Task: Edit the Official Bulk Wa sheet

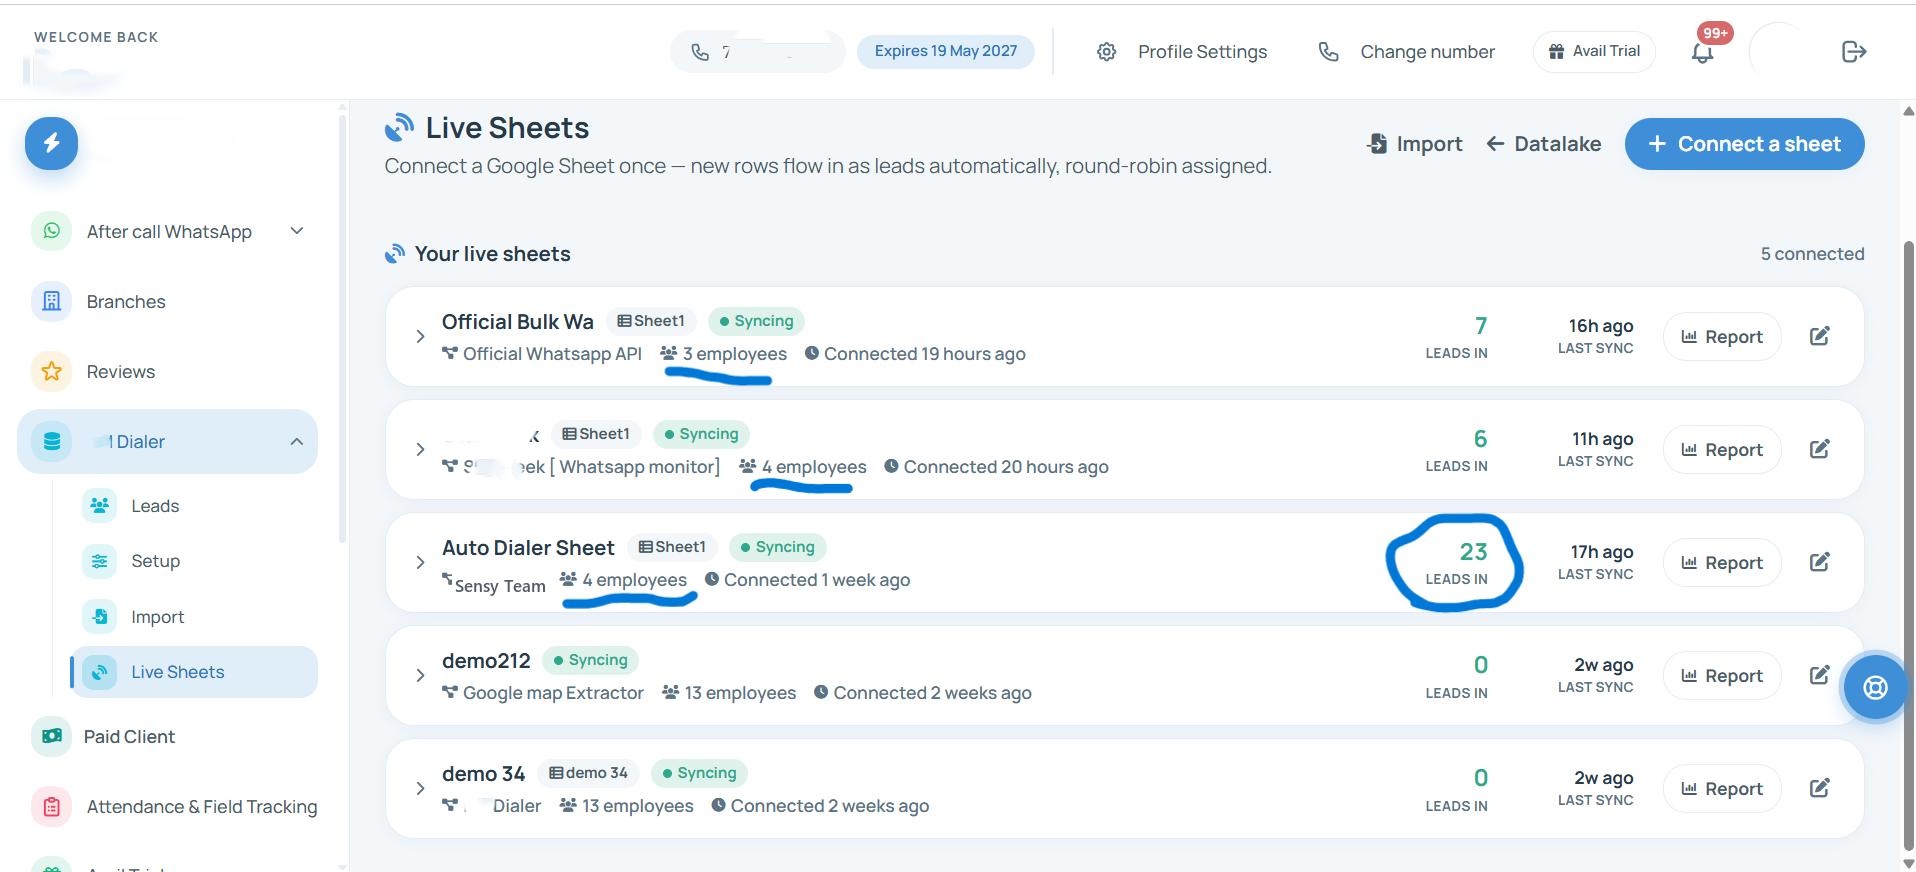Action: click(1820, 336)
